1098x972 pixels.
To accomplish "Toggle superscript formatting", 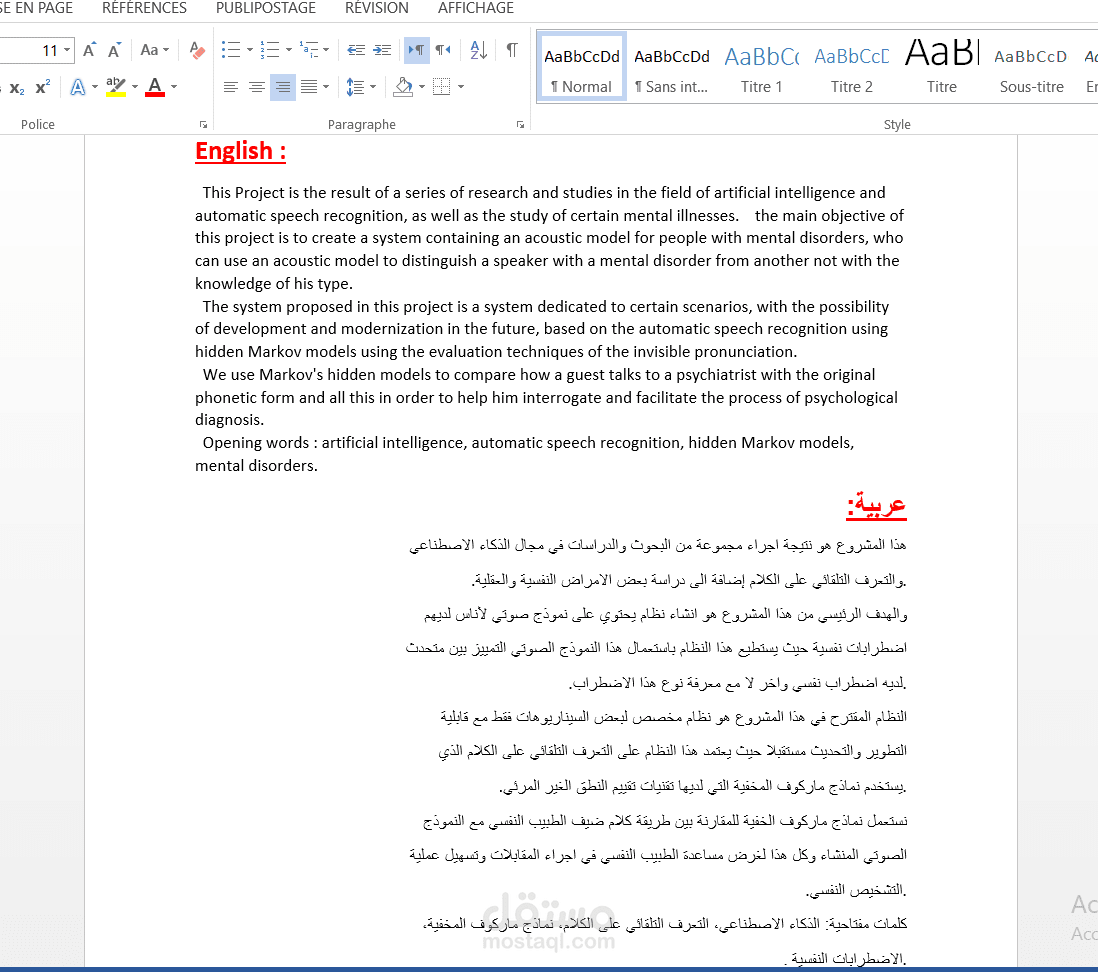I will click(43, 87).
